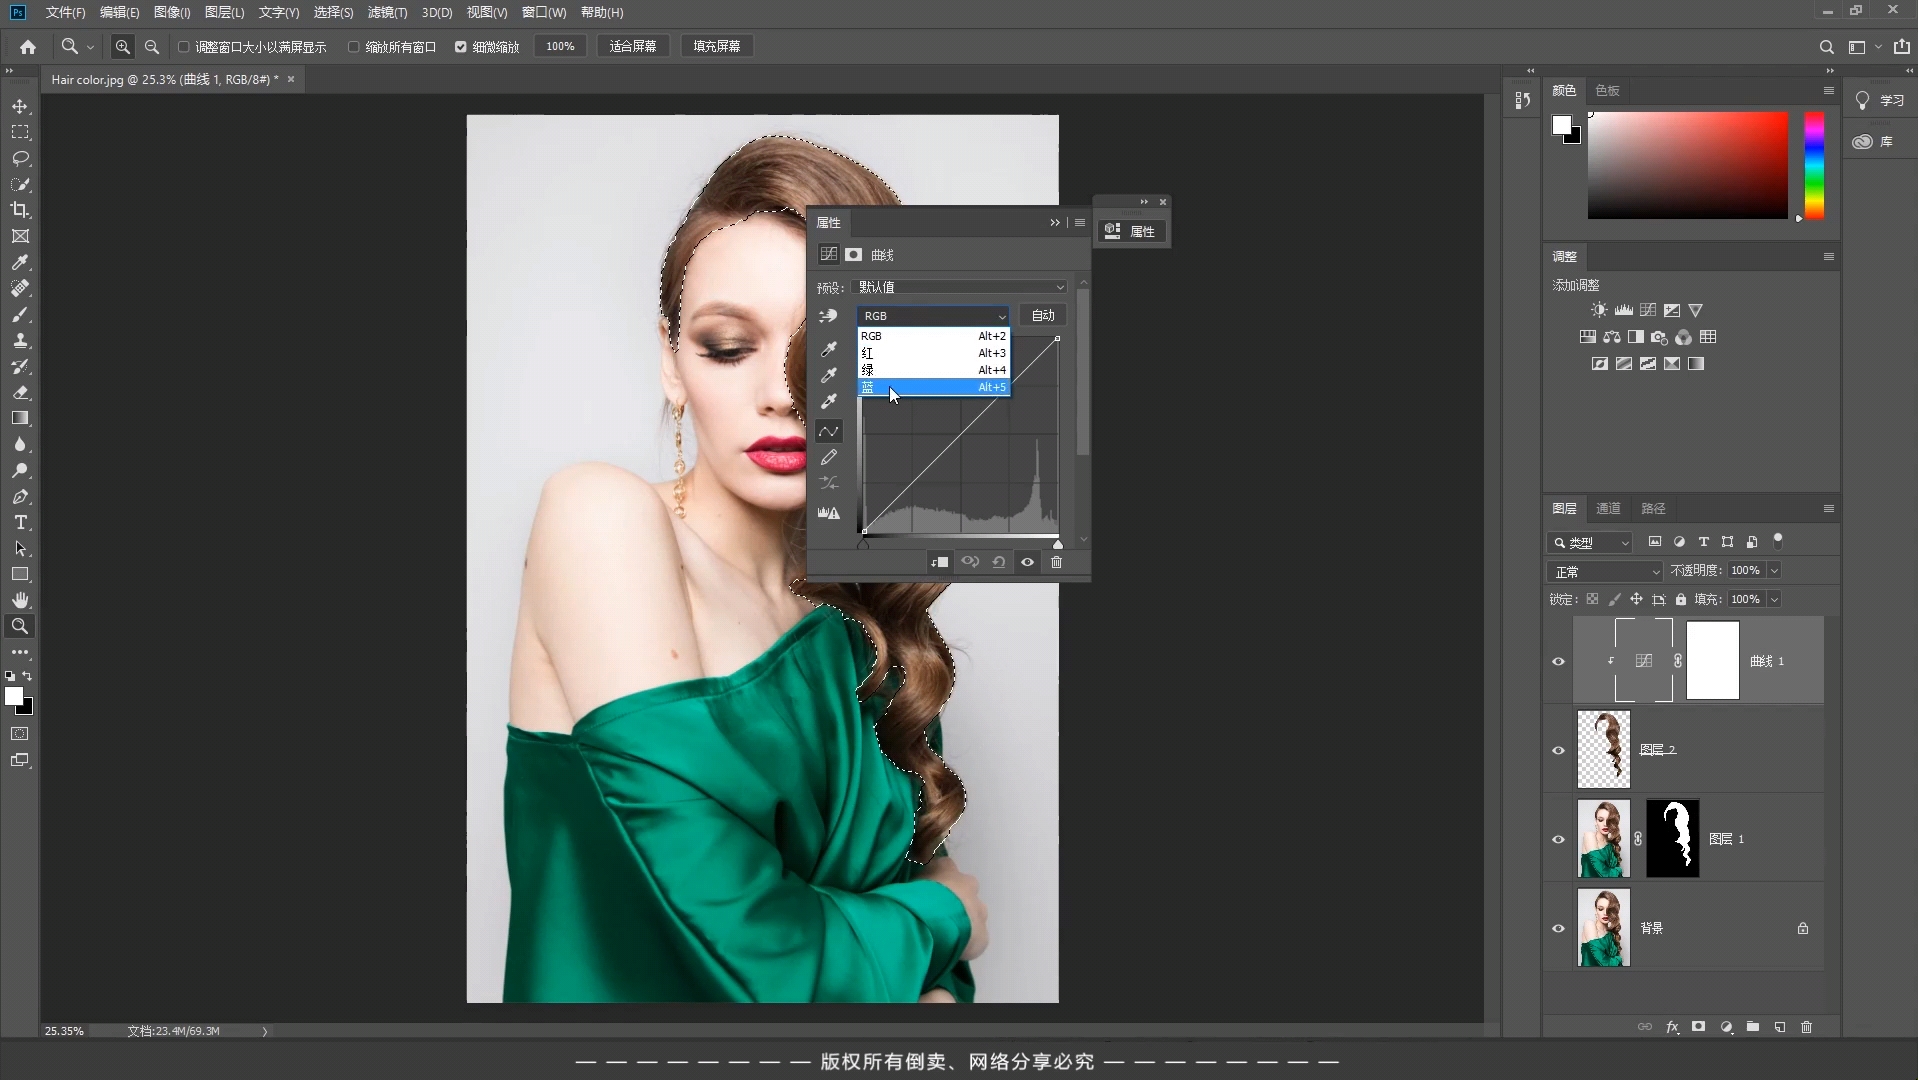Select the Lasso tool
The image size is (1918, 1080).
pos(20,159)
